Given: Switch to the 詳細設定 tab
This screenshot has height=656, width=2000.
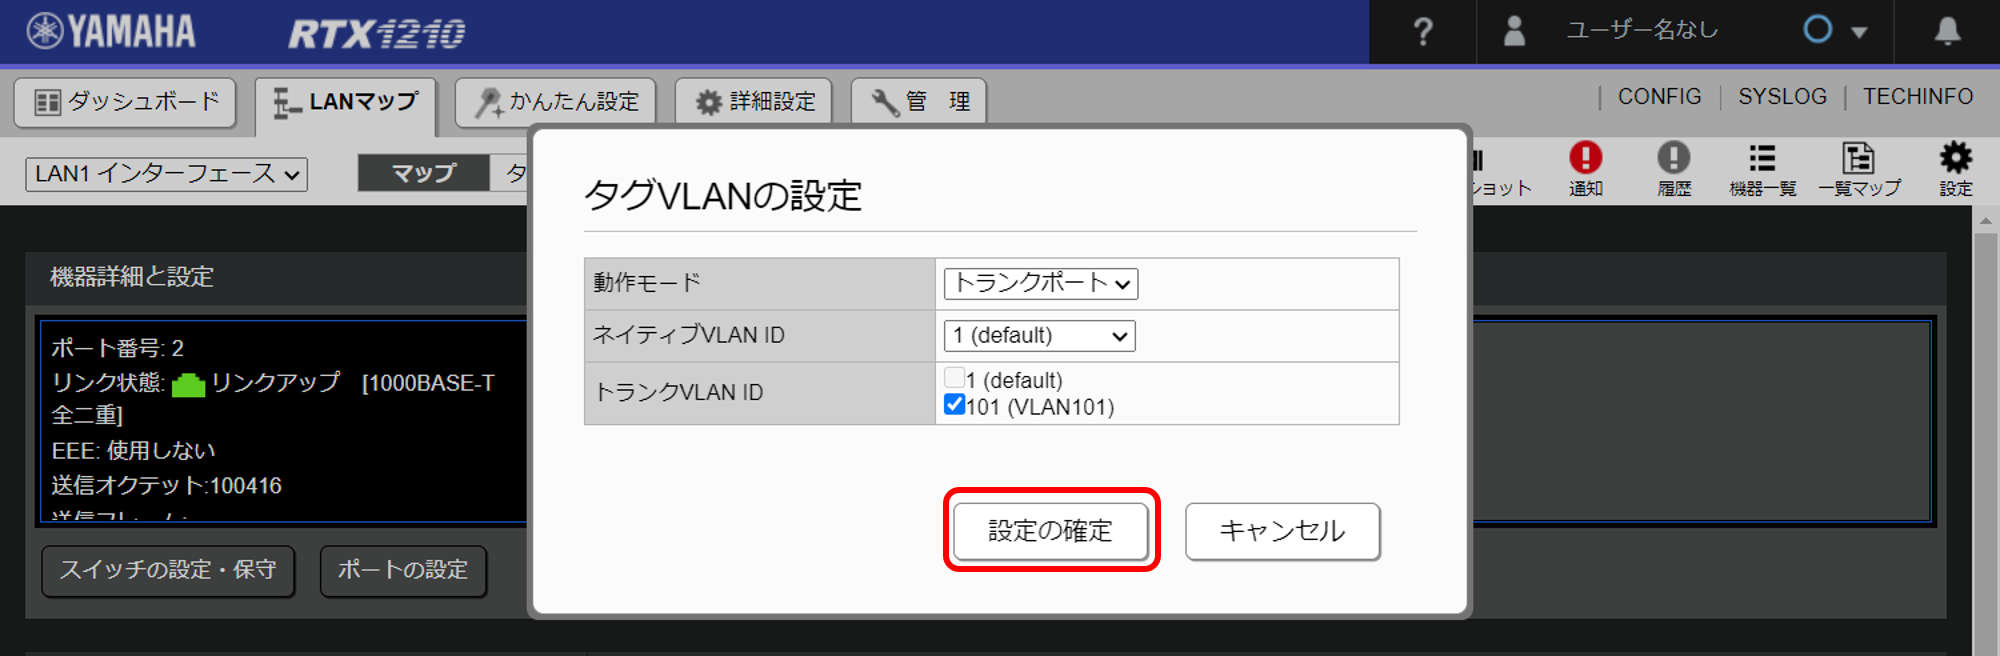Looking at the screenshot, I should tap(754, 102).
